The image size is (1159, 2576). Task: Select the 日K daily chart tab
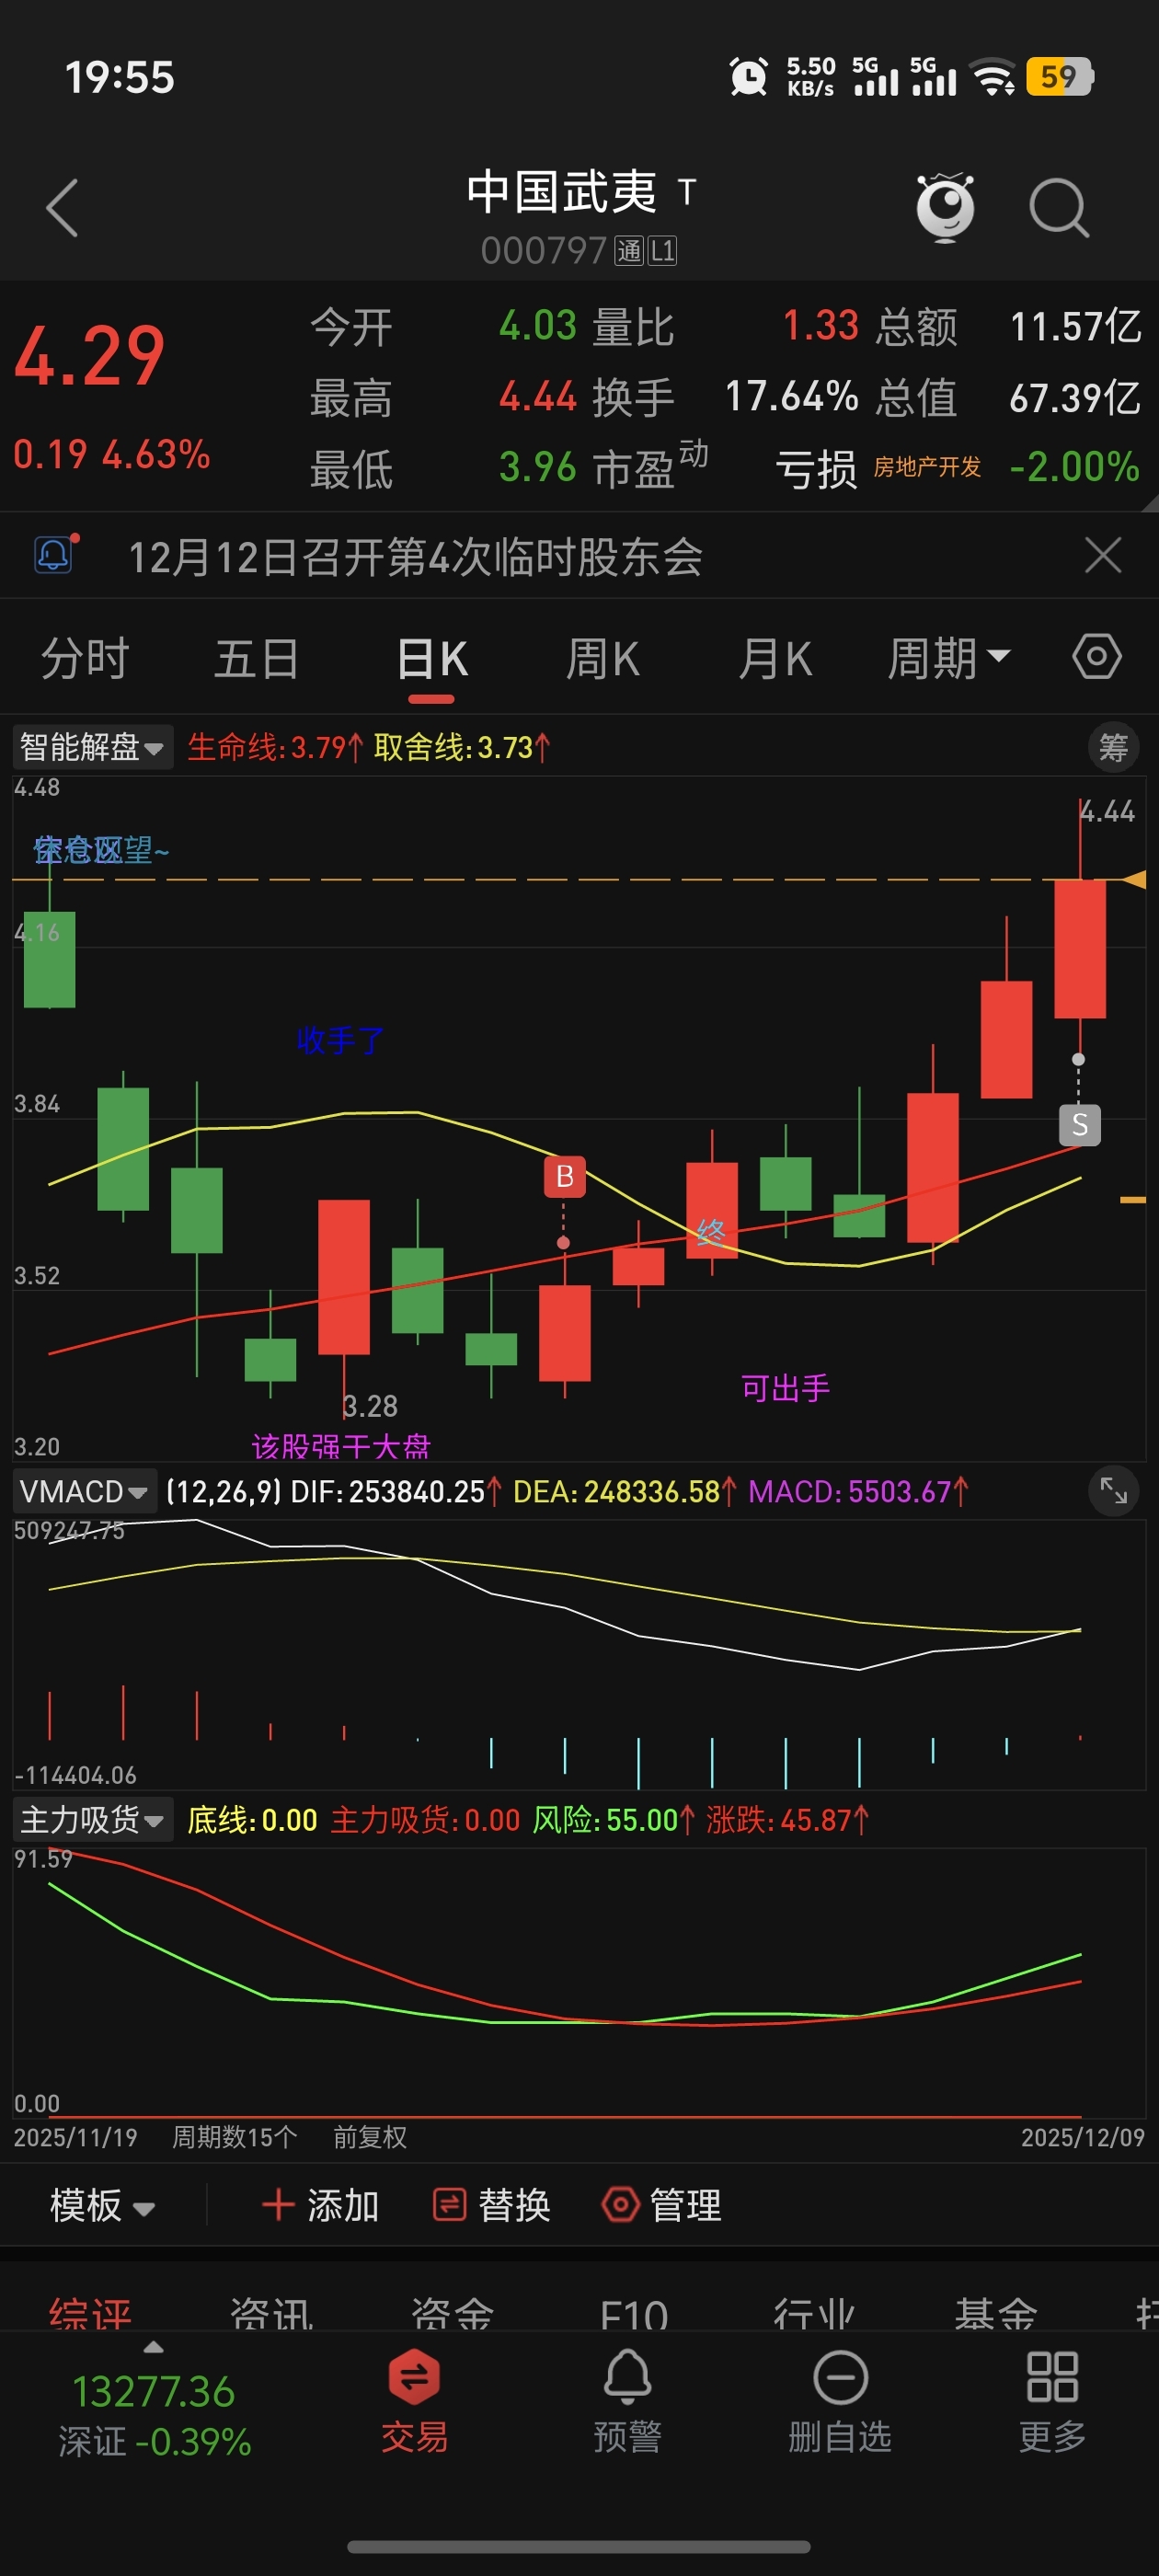point(432,659)
